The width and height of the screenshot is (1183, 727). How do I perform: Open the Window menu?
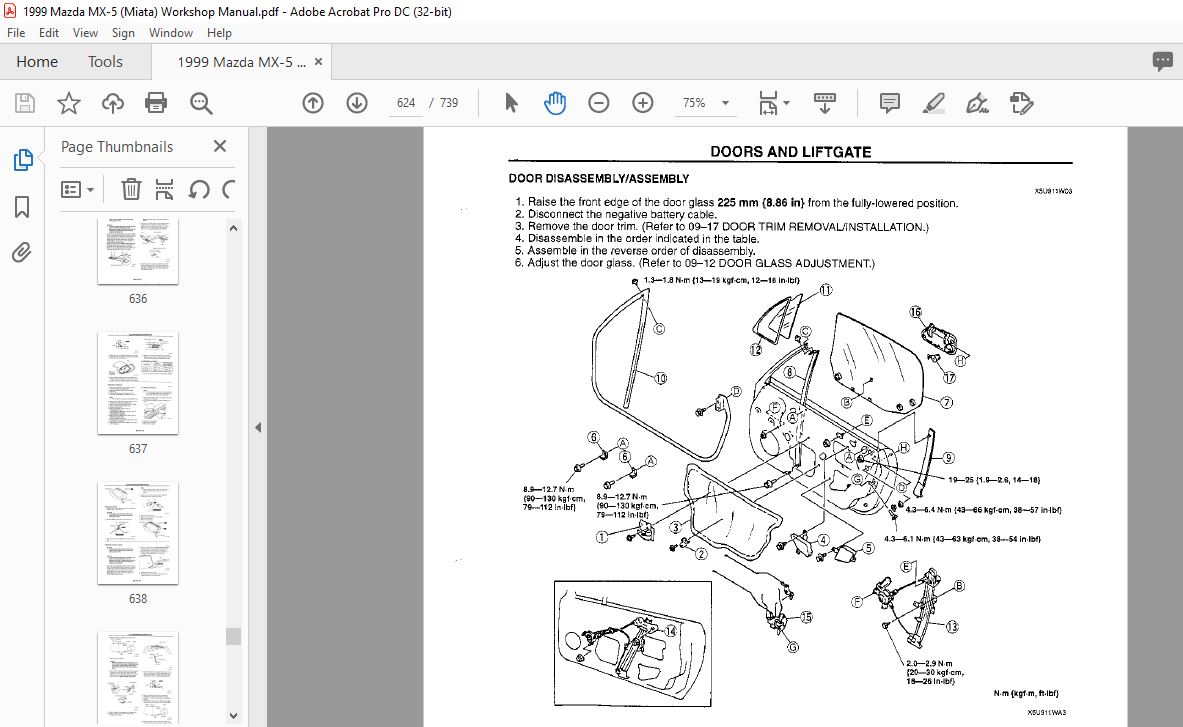click(171, 33)
